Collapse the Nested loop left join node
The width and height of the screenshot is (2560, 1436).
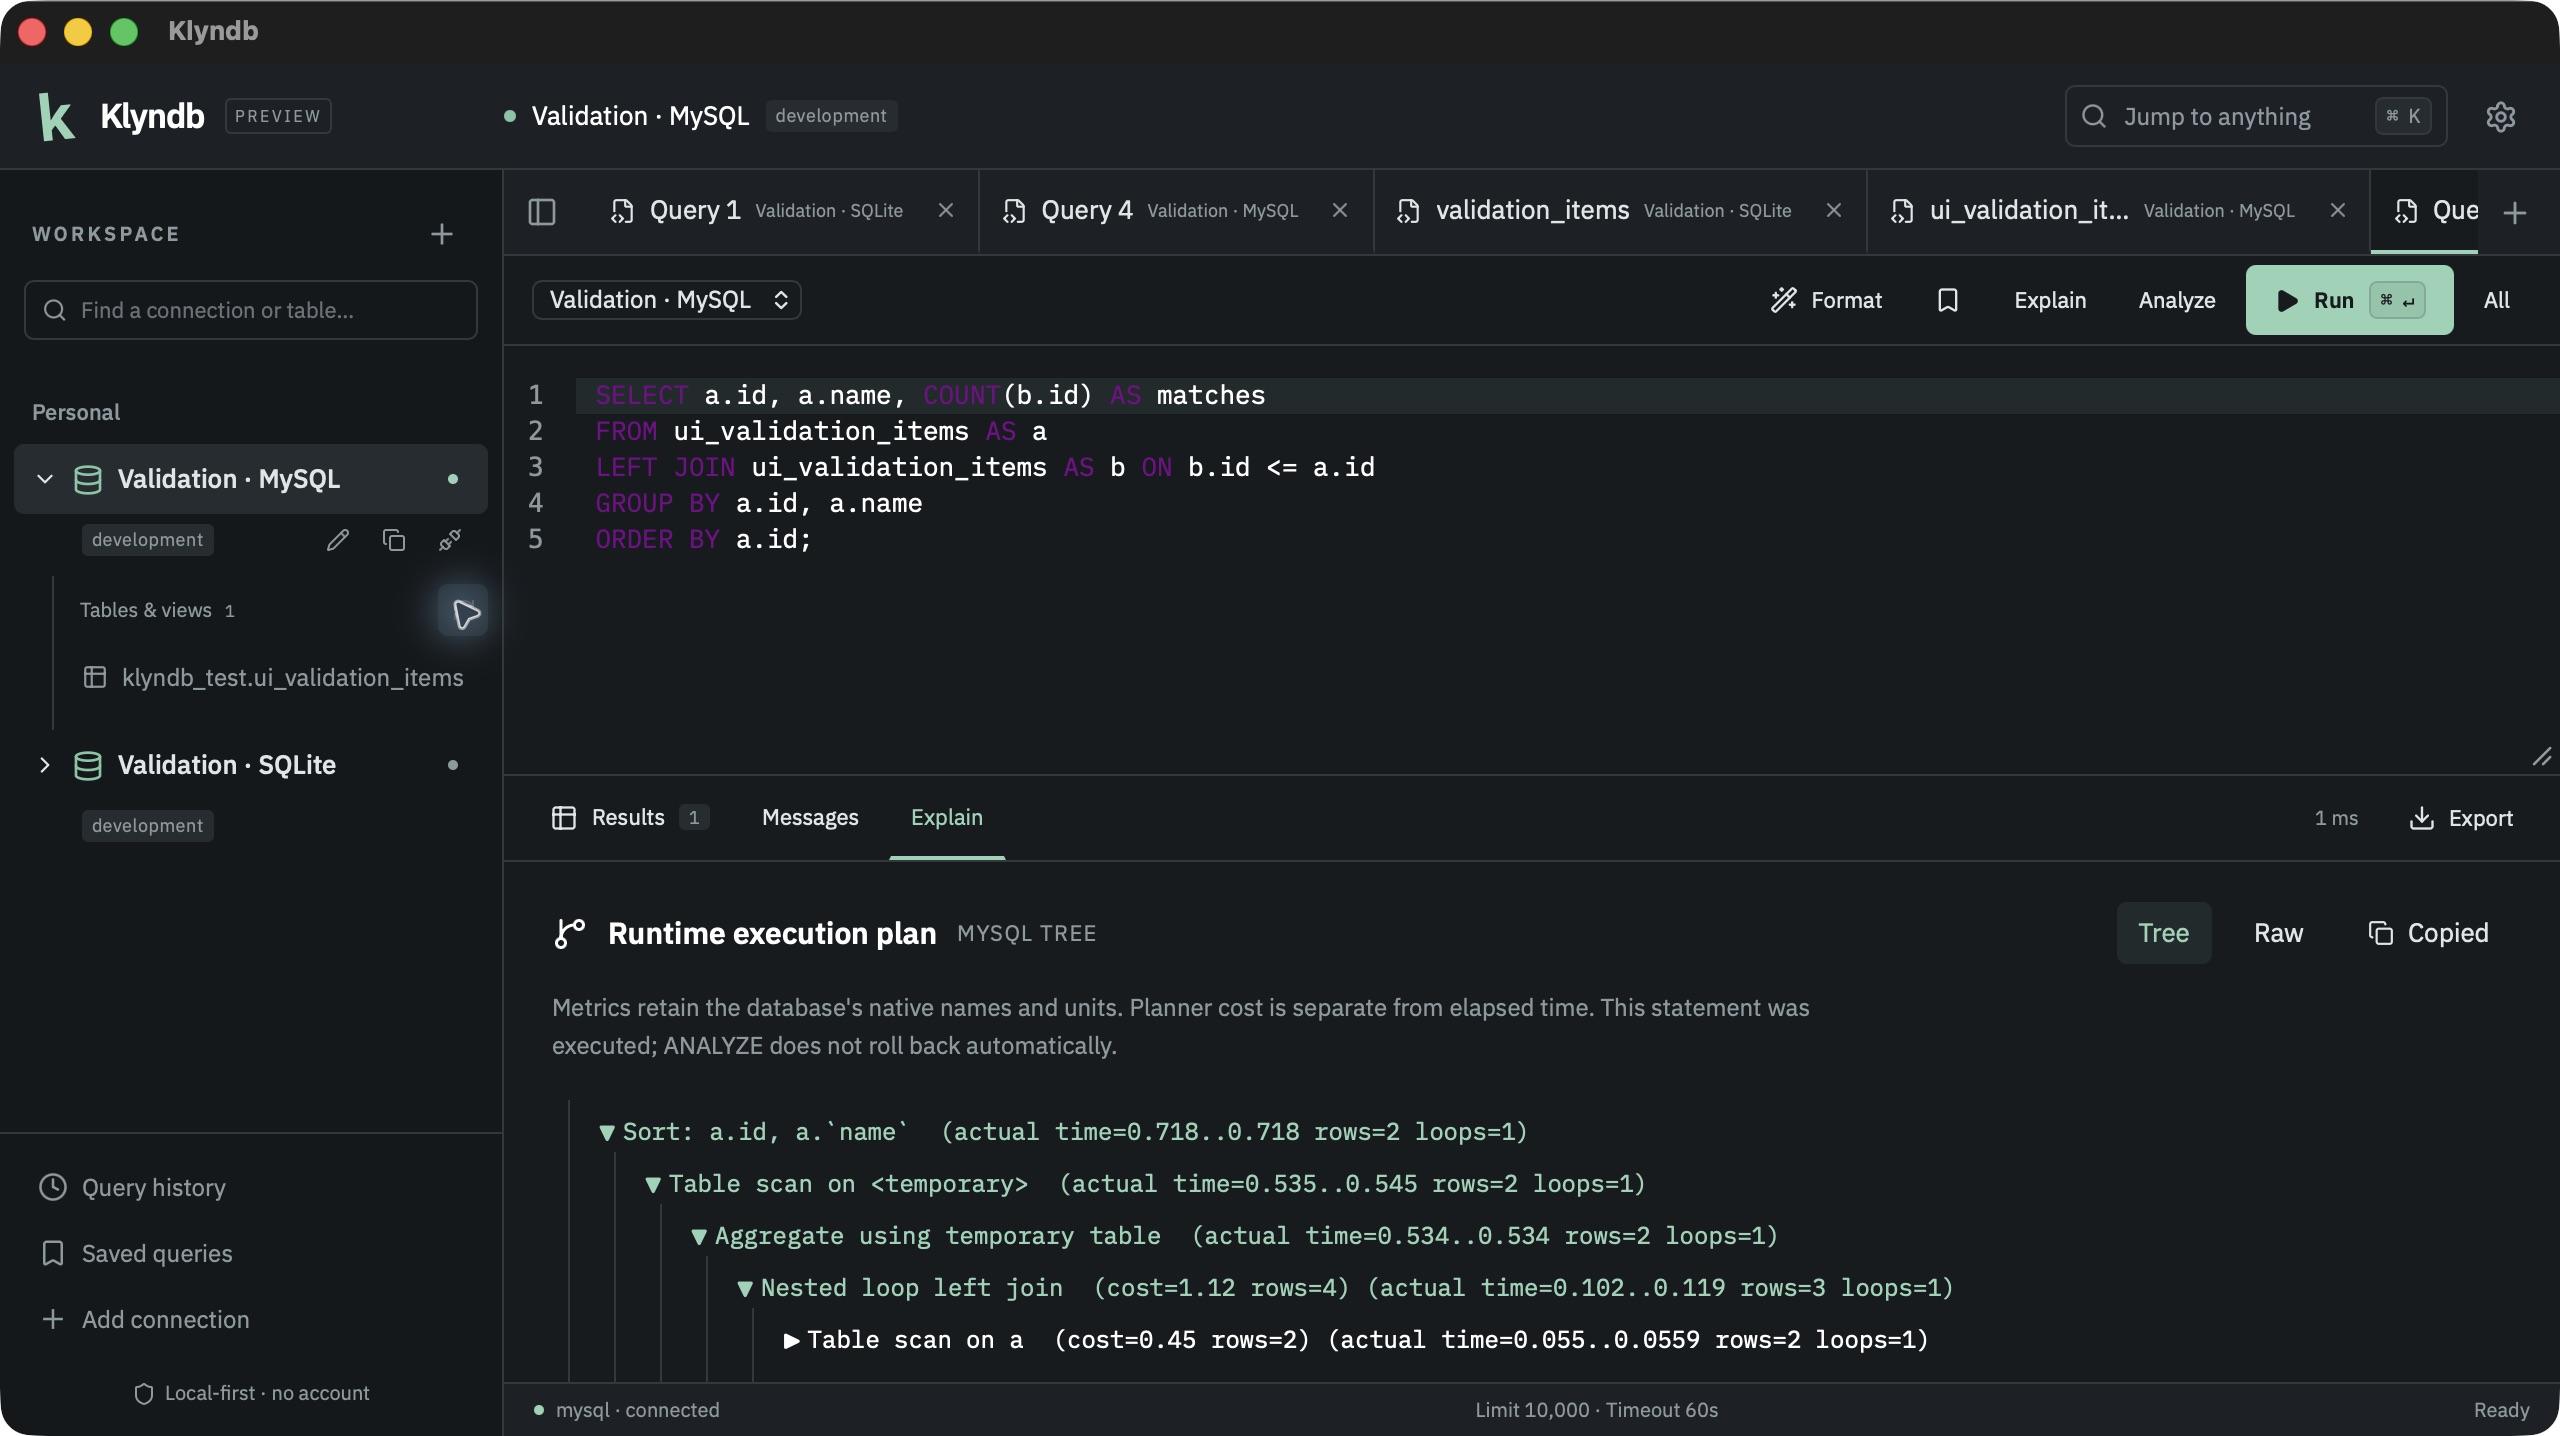coord(744,1289)
